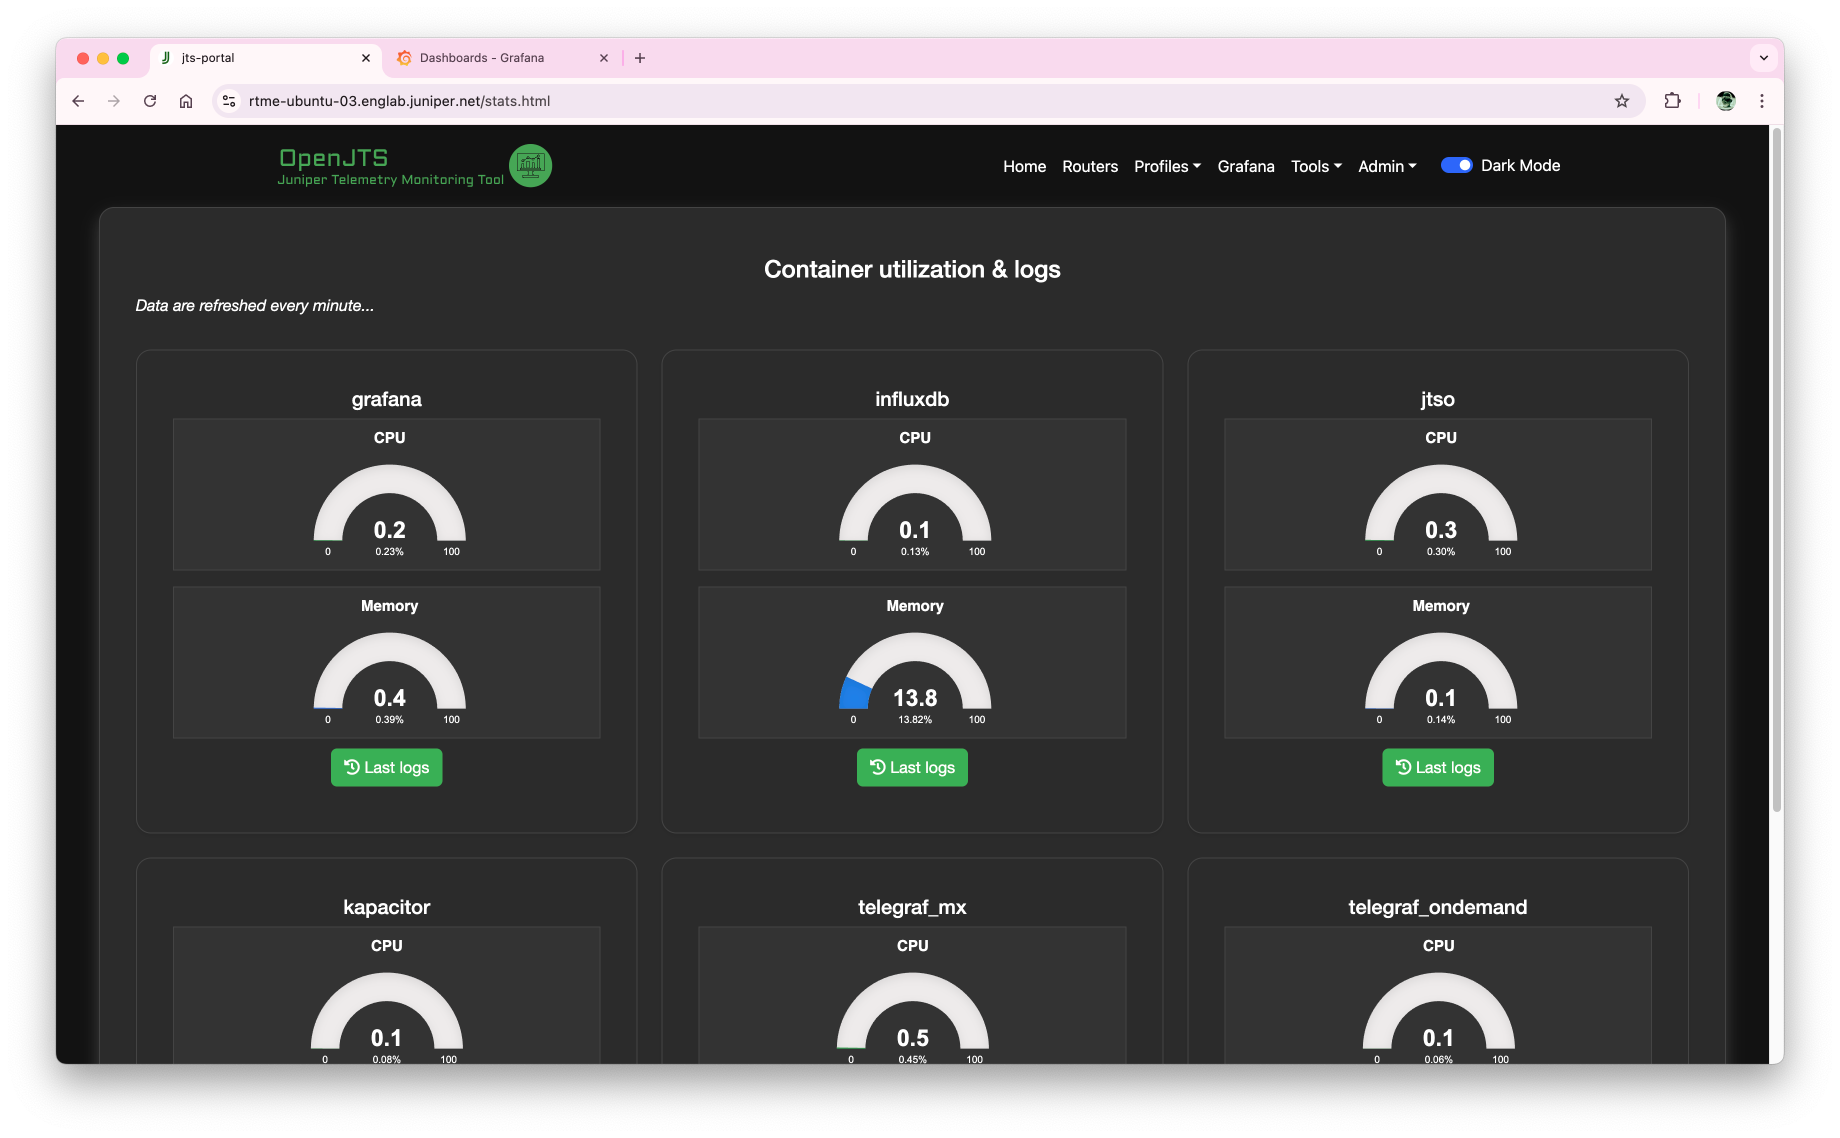Disable the Dark Mode switch
1840x1138 pixels.
coord(1456,166)
